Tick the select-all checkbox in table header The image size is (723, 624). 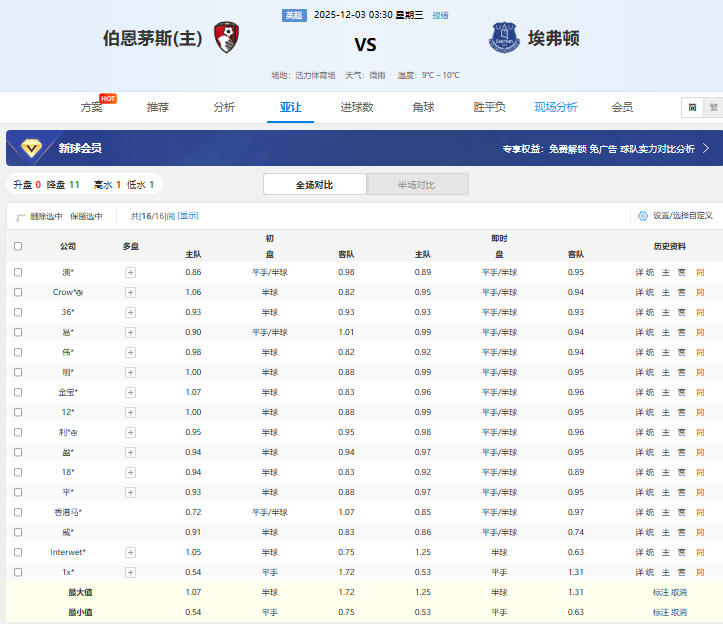(x=18, y=246)
